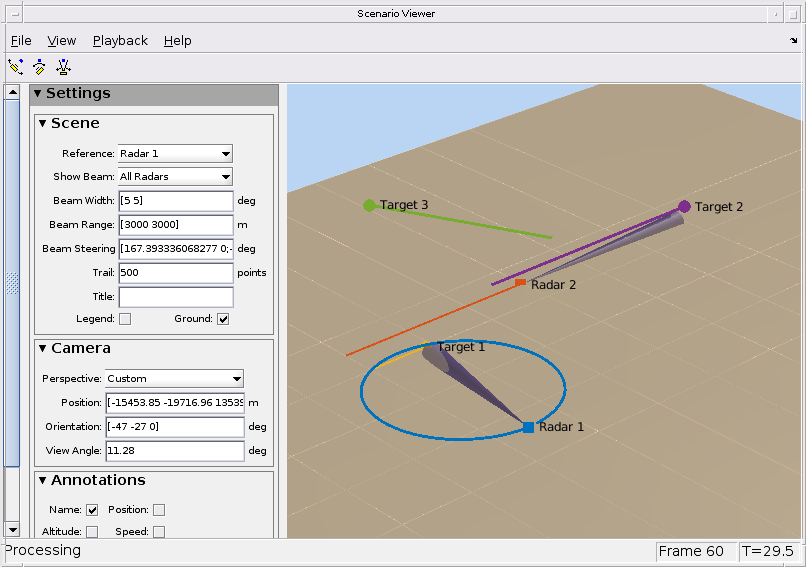This screenshot has width=806, height=567.
Task: Click the View Angle field
Action: coord(175,451)
